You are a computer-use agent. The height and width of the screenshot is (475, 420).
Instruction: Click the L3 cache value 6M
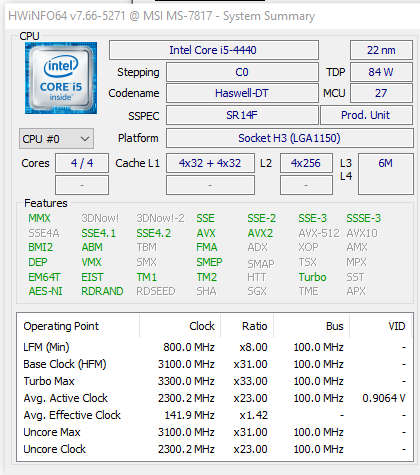(x=386, y=174)
